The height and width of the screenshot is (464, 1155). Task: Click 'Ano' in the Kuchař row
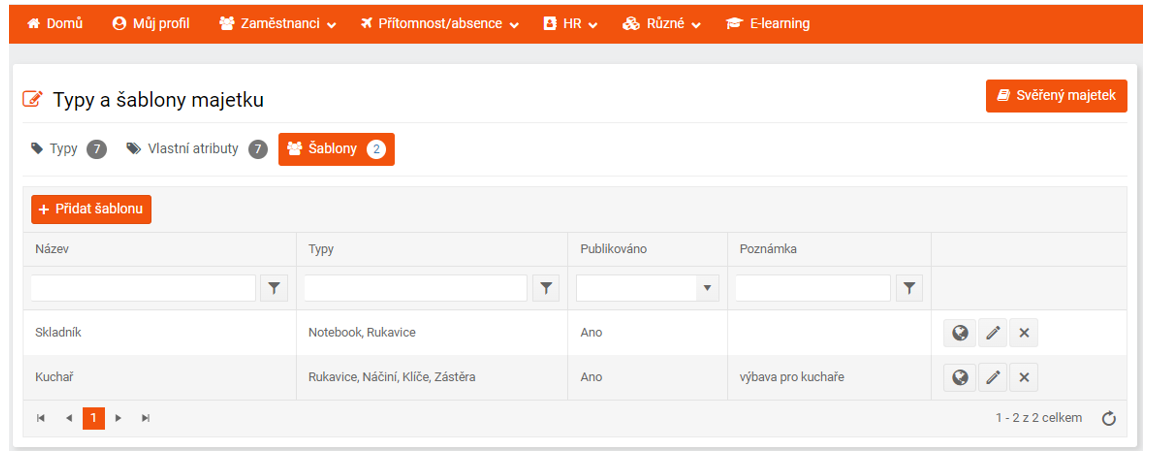[x=591, y=378]
